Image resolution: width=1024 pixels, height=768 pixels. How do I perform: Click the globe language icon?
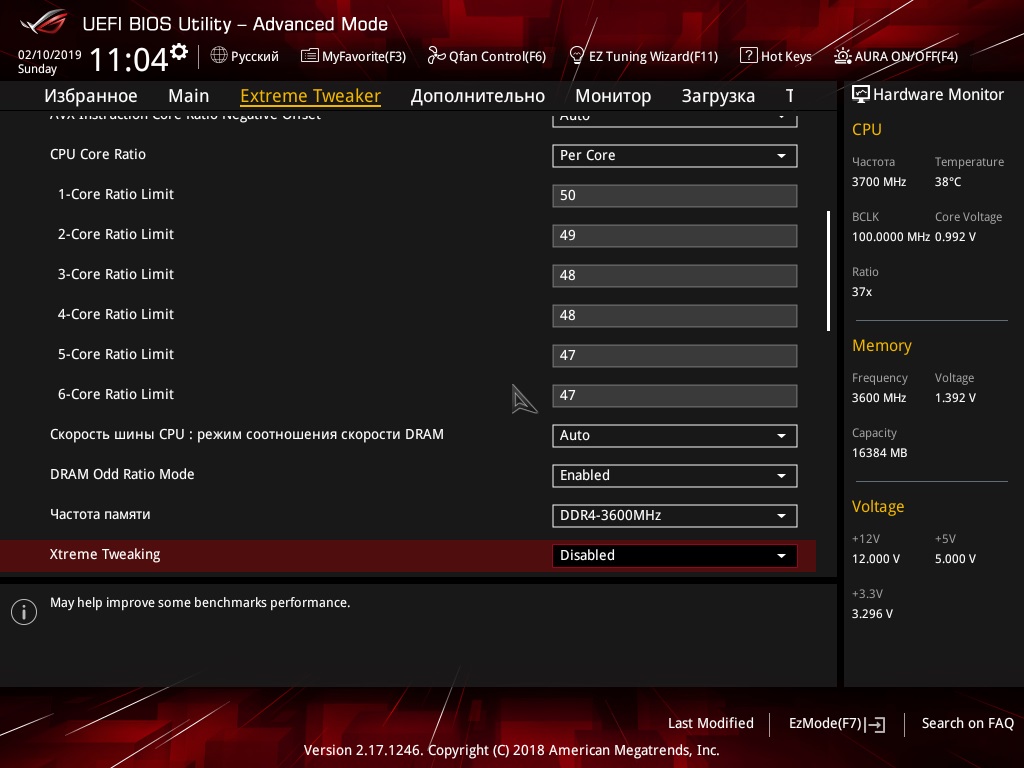[219, 56]
